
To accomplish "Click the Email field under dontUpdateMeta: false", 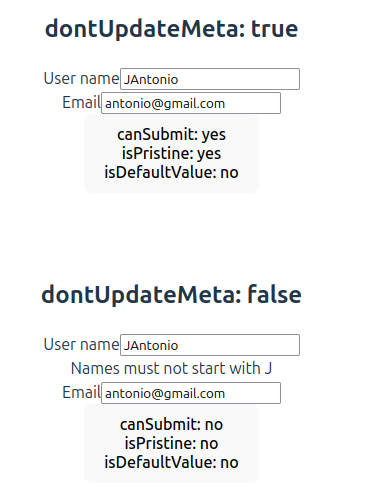I will tap(191, 393).
